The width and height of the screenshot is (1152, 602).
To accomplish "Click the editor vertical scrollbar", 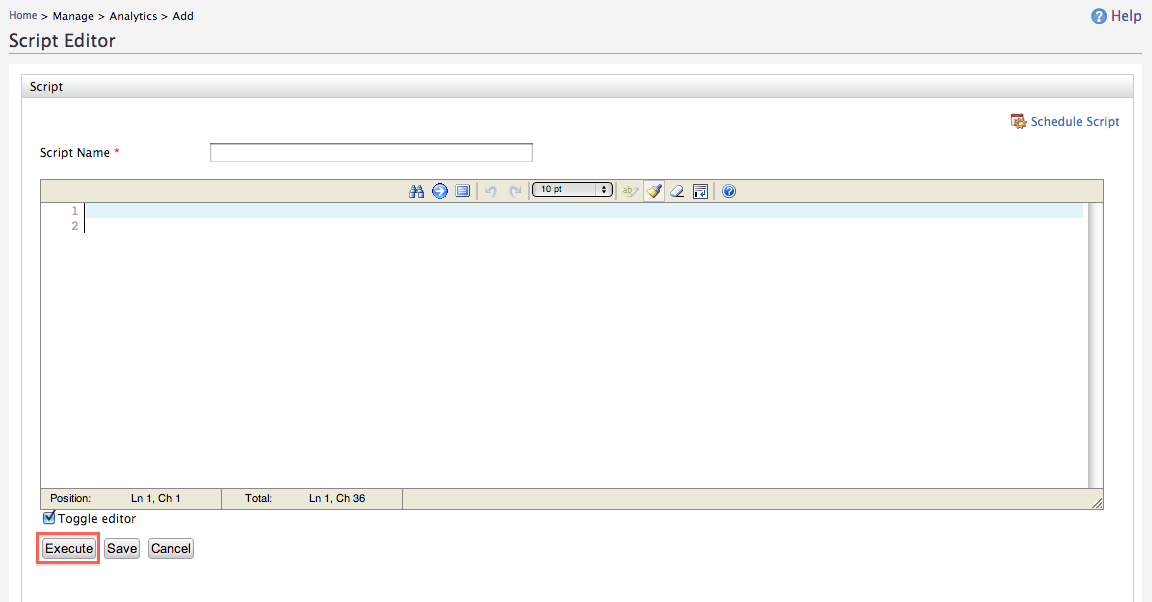I will click(x=1095, y=345).
